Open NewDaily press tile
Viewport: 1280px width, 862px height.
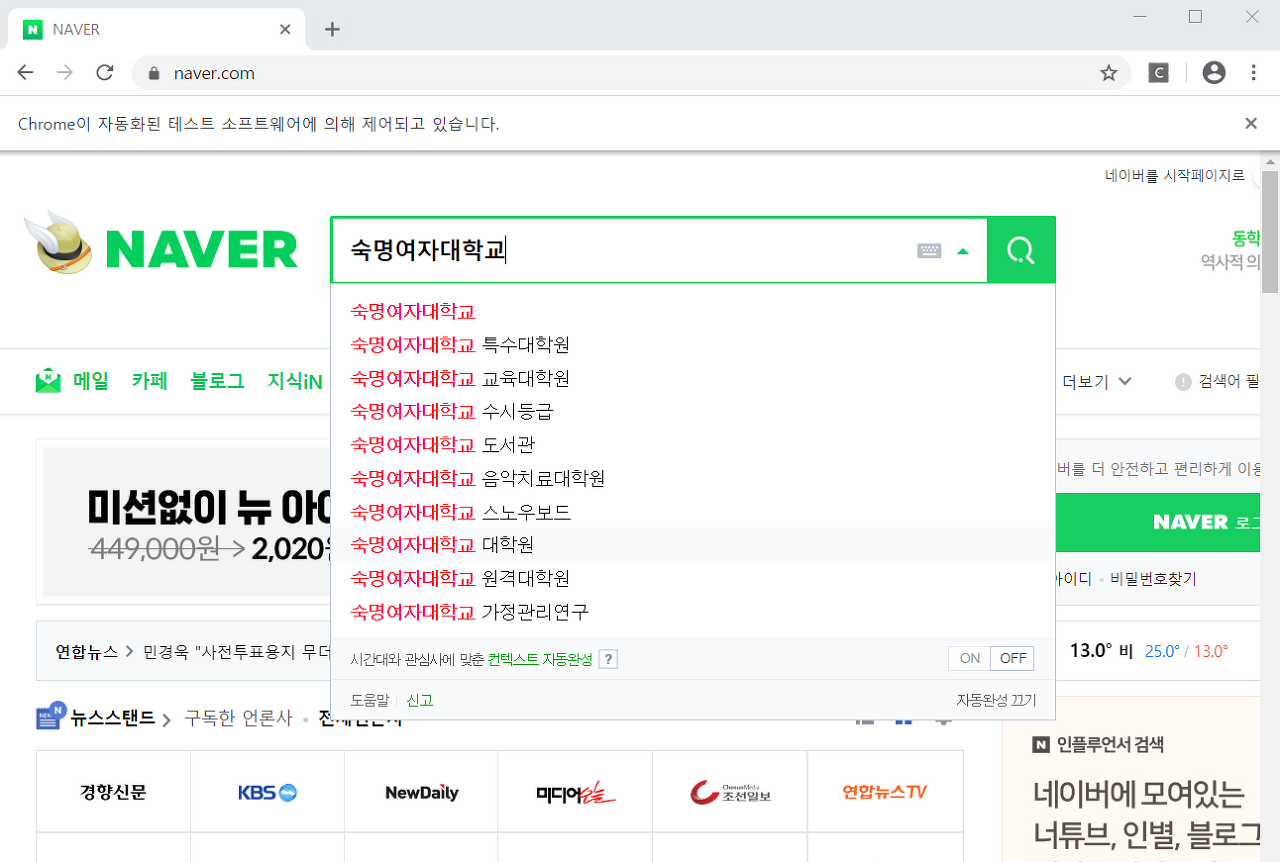tap(421, 792)
